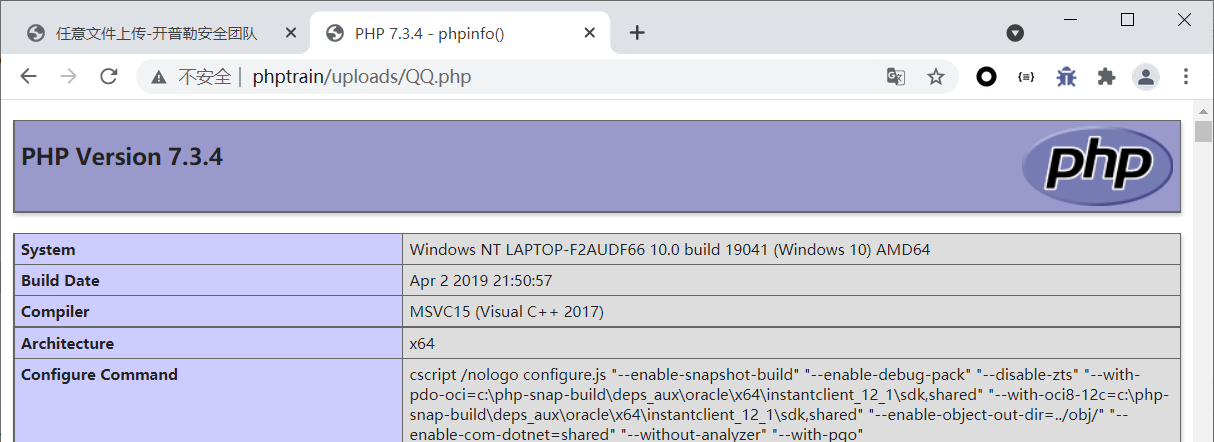Minimize the Chrome window
The image size is (1214, 442).
click(1070, 20)
